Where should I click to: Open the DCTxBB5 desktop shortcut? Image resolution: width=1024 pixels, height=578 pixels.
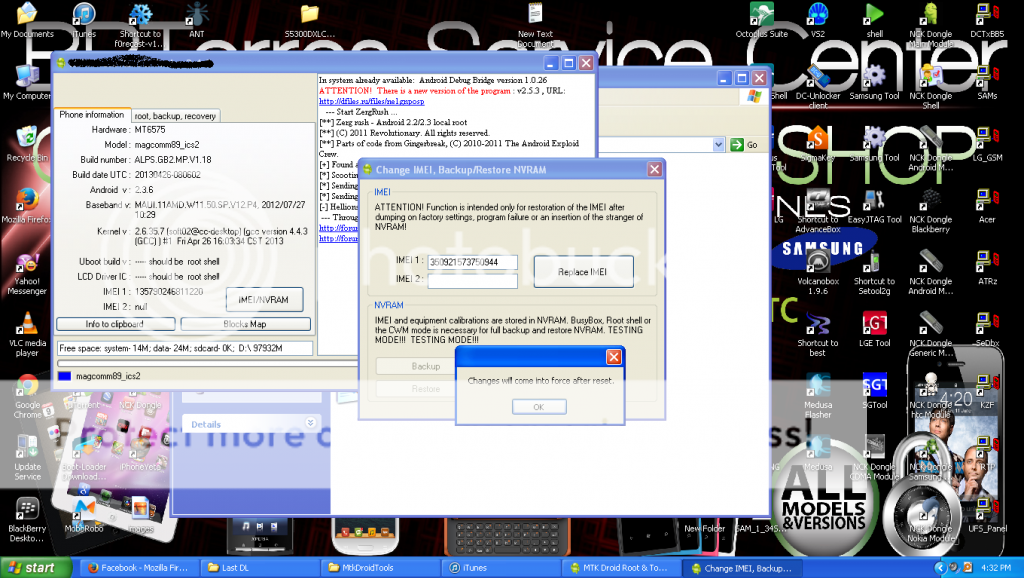986,15
